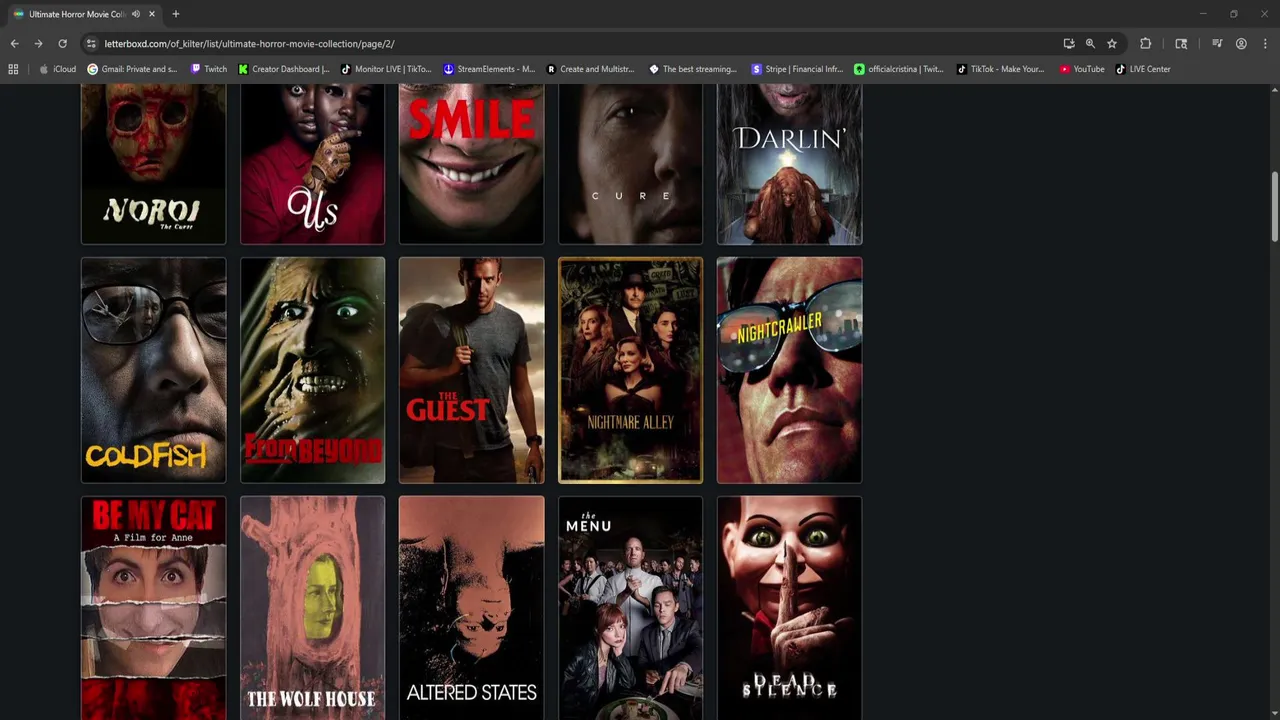1280x720 pixels.
Task: Open the officialcristina Twitch bookmark
Action: pyautogui.click(x=898, y=69)
